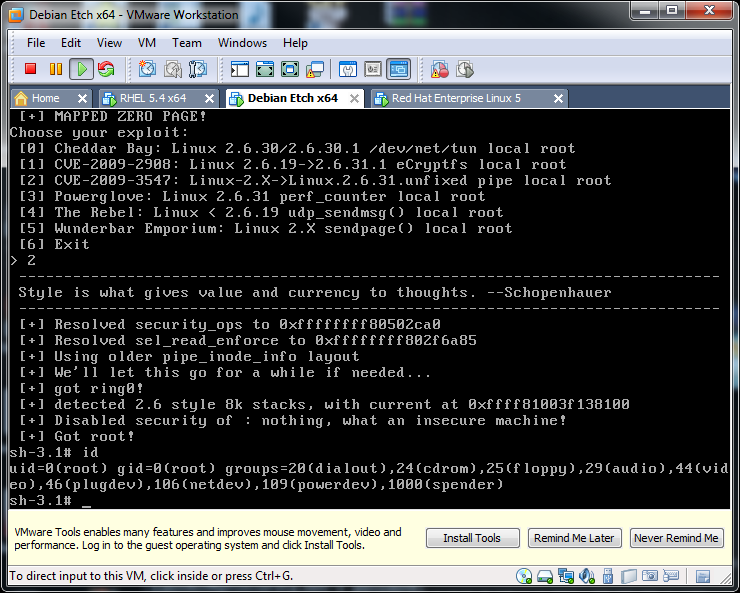This screenshot has height=593, width=740.
Task: Open the Team menu
Action: point(186,43)
